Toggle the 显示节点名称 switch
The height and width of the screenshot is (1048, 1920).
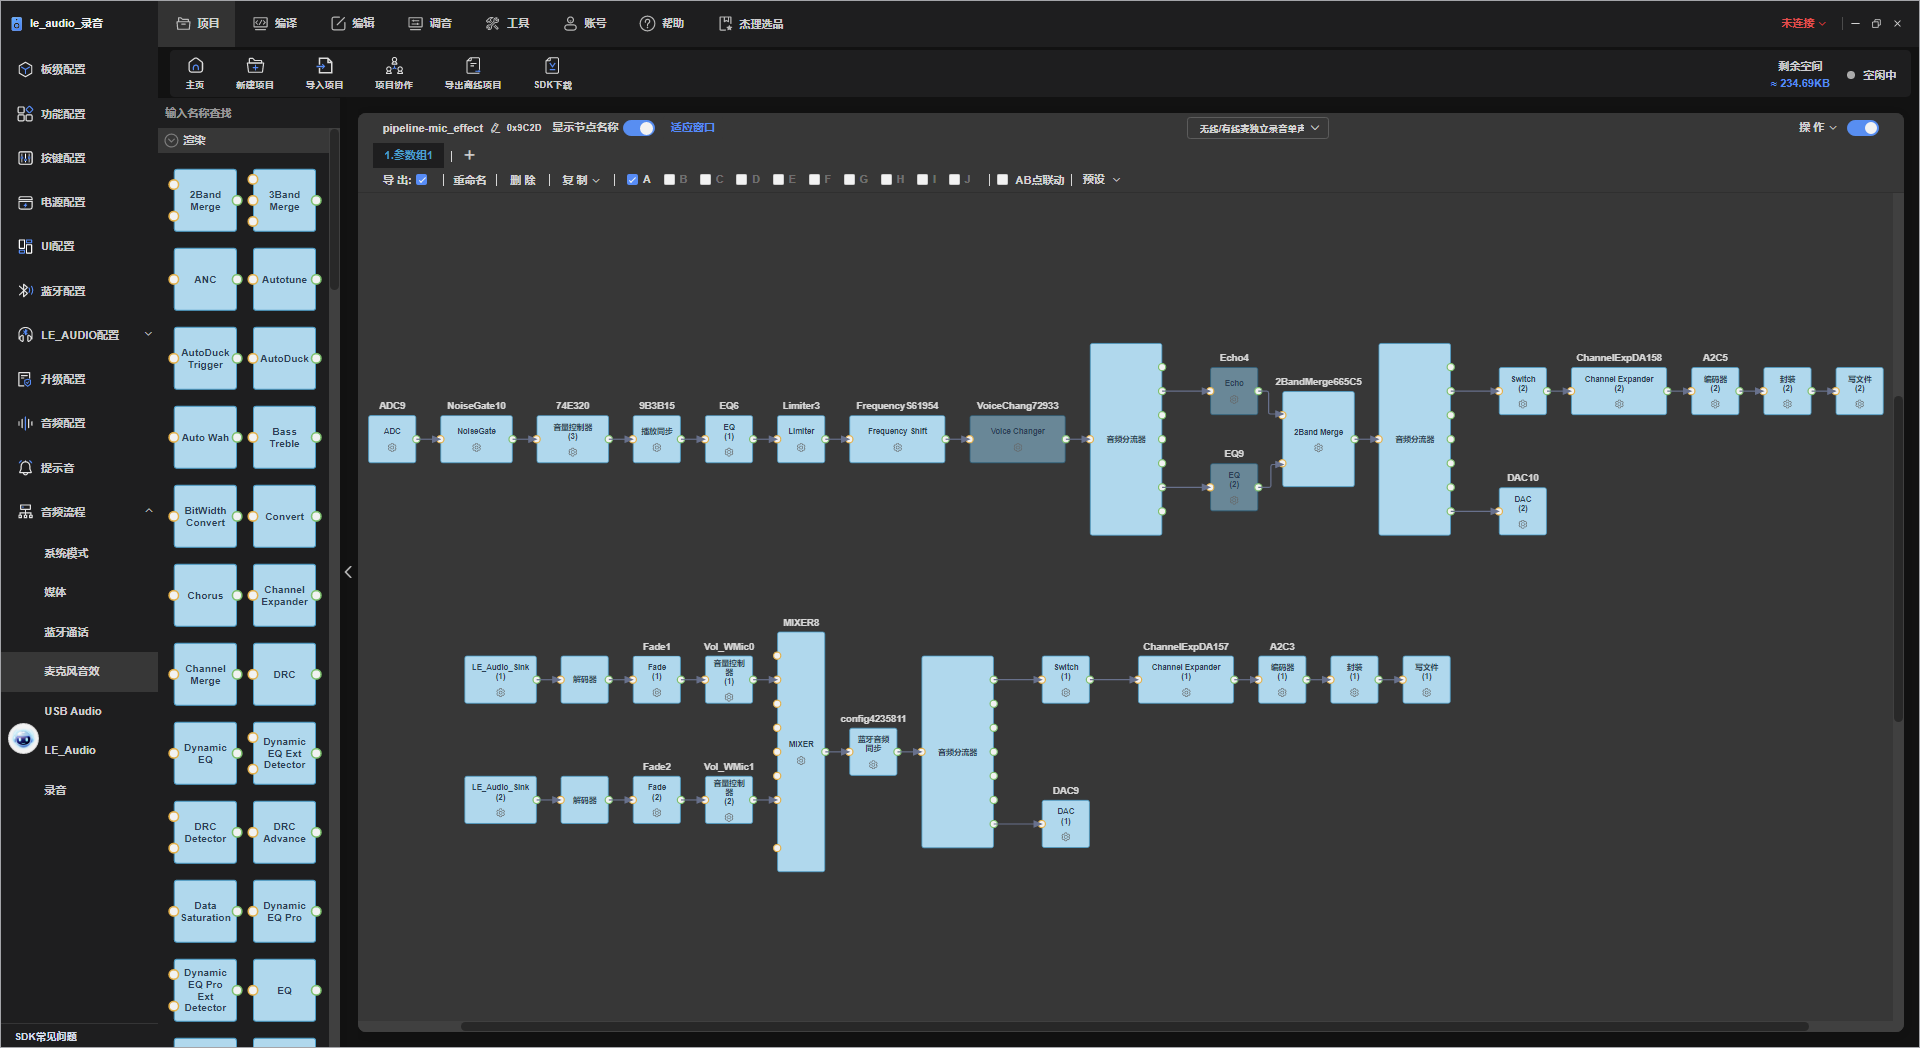pyautogui.click(x=639, y=128)
